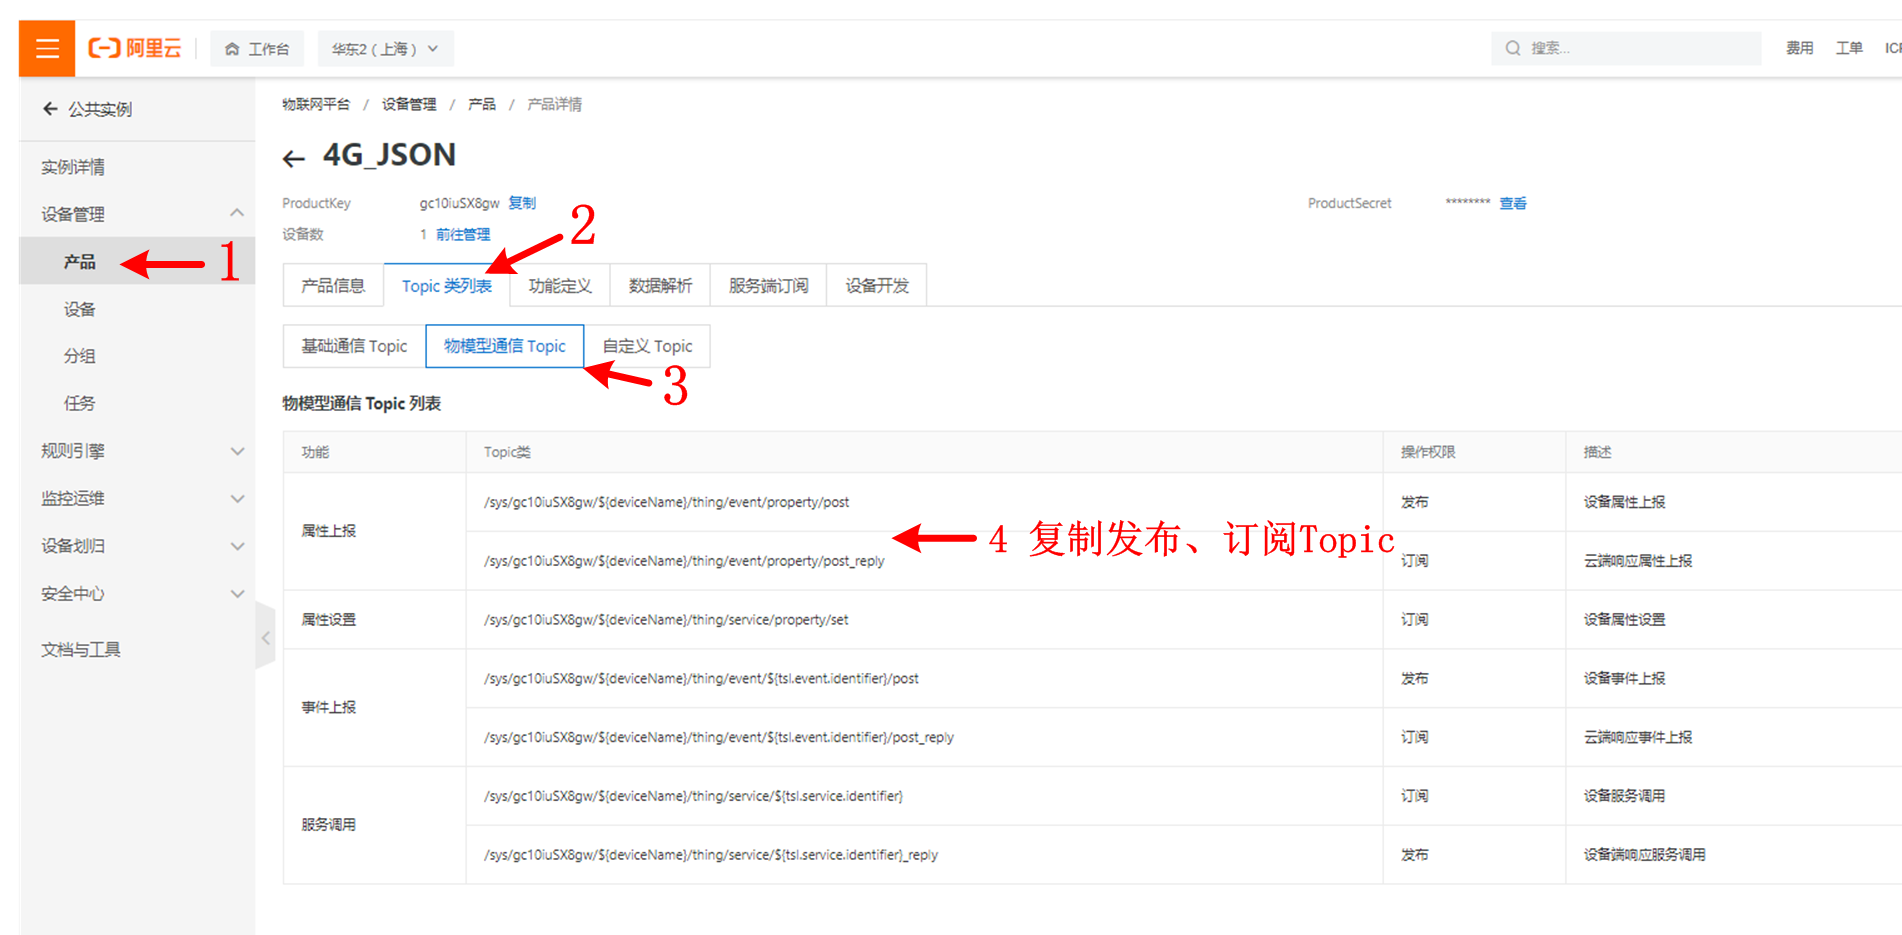This screenshot has width=1902, height=935.
Task: Collapse sidebar using the side handle
Action: pos(265,637)
